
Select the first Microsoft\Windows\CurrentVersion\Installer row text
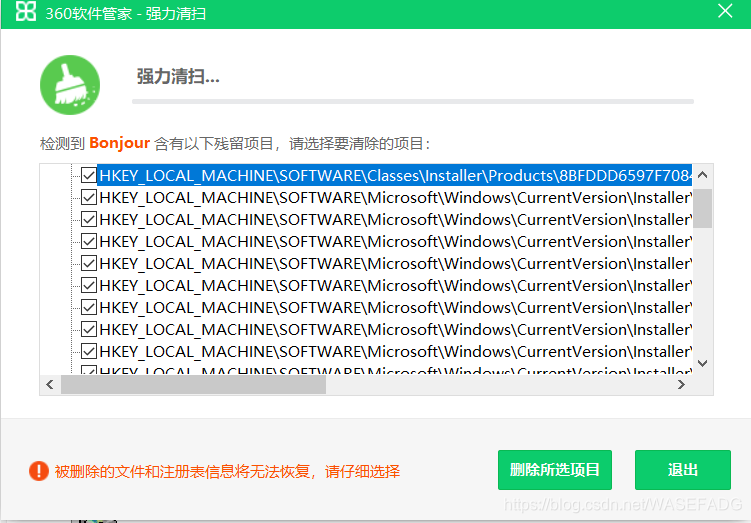click(395, 197)
